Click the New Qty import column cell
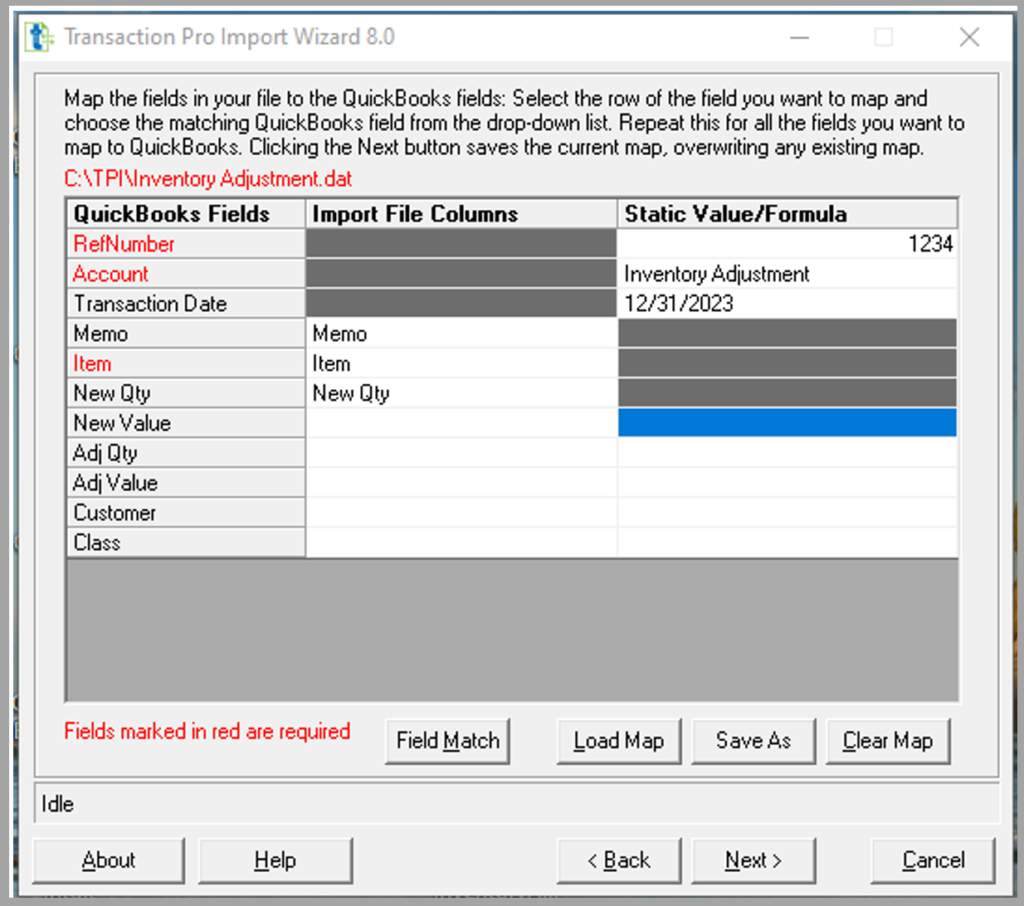 click(461, 393)
